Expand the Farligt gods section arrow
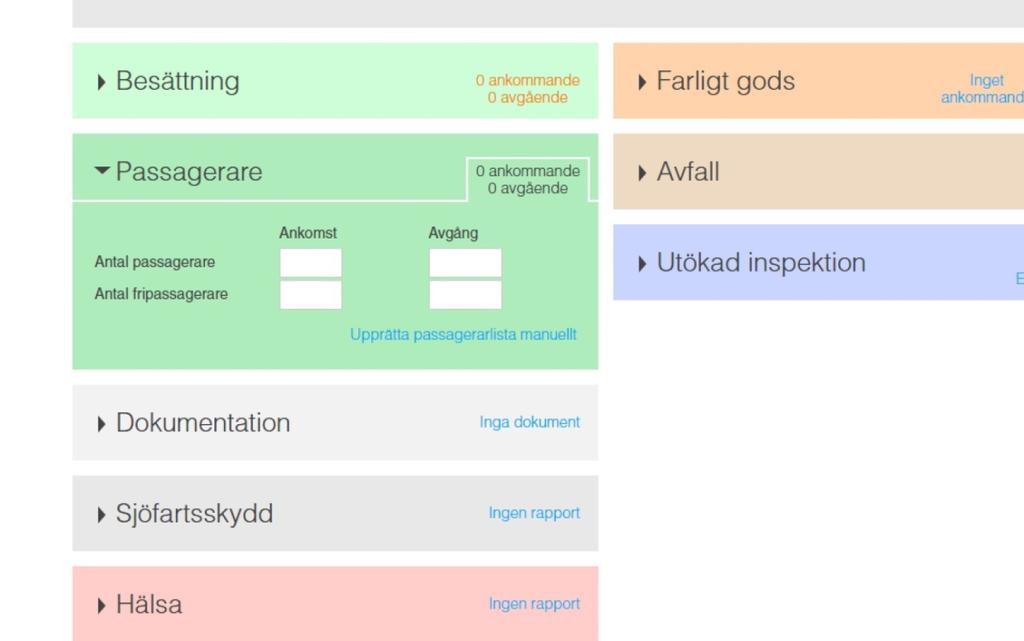The image size is (1024, 641). (642, 82)
